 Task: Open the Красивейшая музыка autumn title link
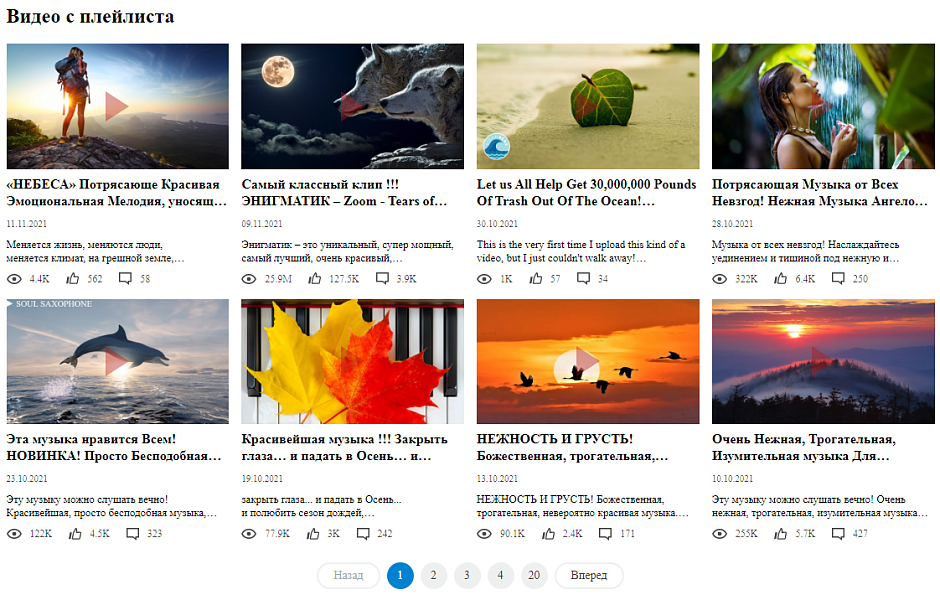point(344,447)
